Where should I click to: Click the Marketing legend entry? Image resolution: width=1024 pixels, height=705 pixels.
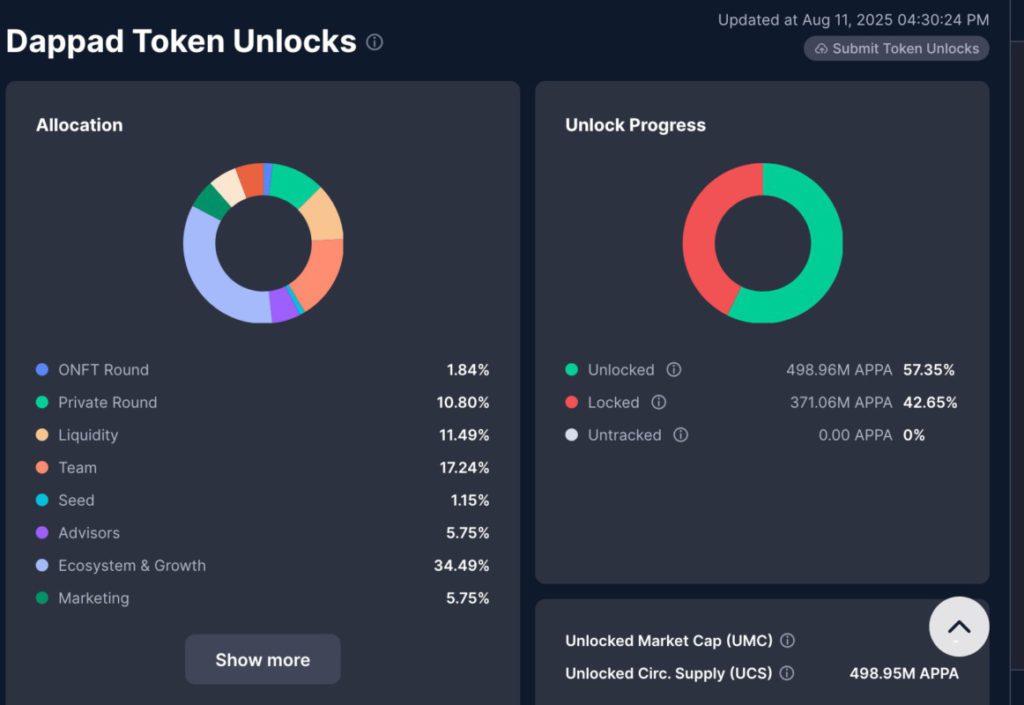click(93, 598)
